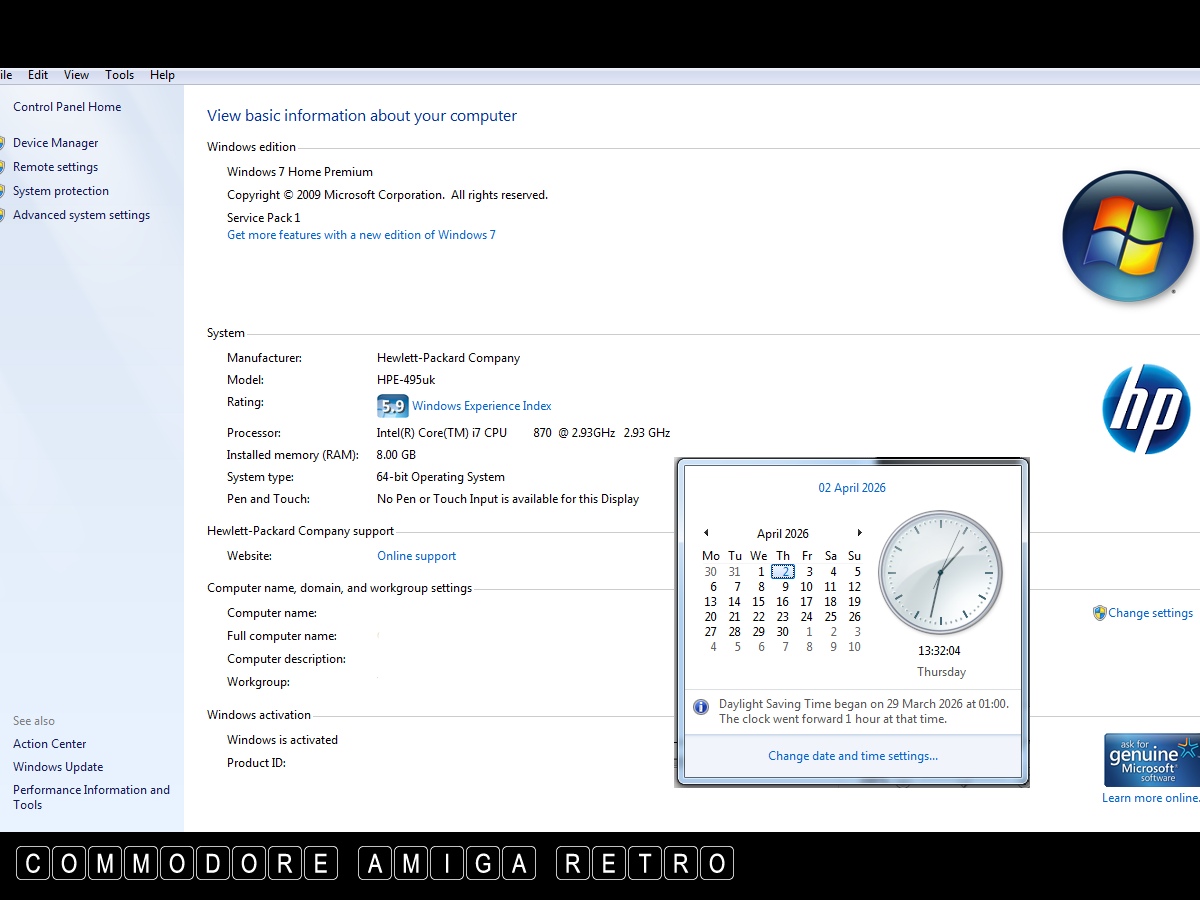This screenshot has width=1200, height=900.
Task: Click the genuine Microsoft software badge
Action: click(1151, 760)
